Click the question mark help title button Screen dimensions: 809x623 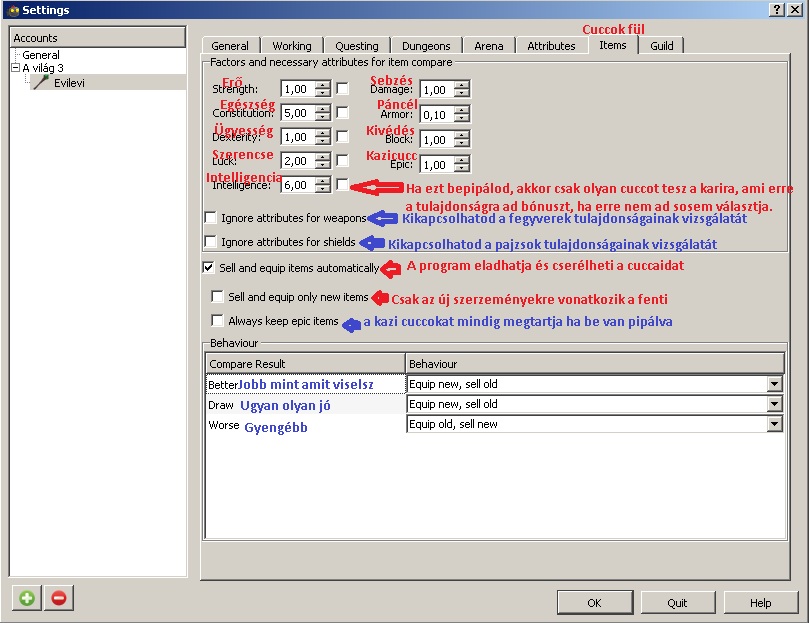[x=777, y=9]
